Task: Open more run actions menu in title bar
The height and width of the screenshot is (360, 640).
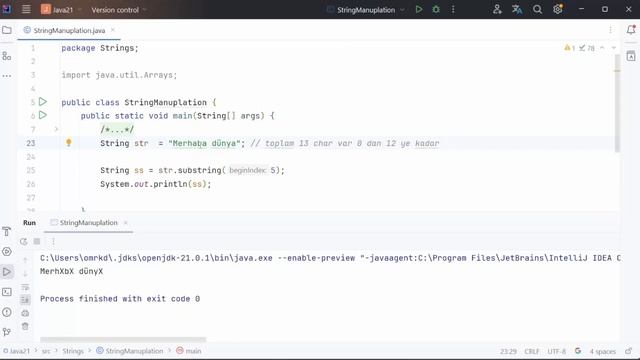Action: pyautogui.click(x=453, y=9)
